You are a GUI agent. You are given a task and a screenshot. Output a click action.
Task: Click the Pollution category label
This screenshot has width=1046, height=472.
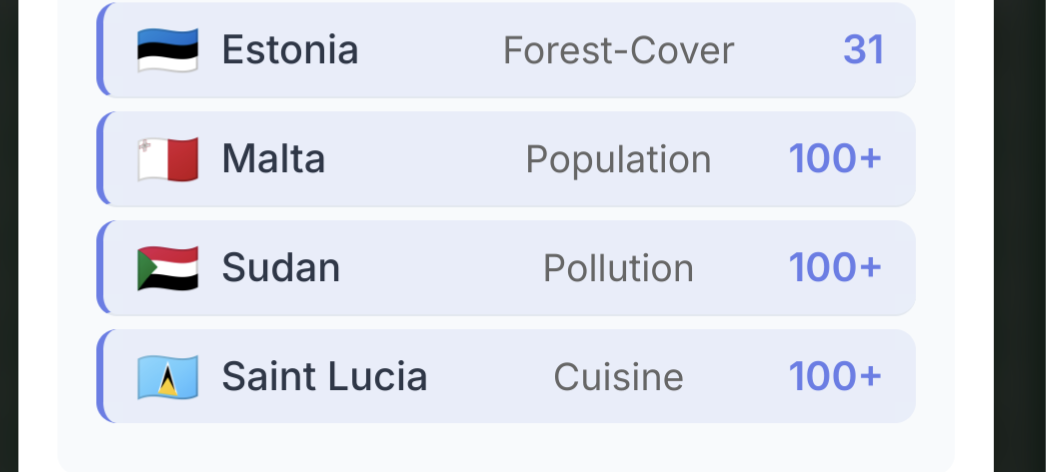pyautogui.click(x=618, y=268)
